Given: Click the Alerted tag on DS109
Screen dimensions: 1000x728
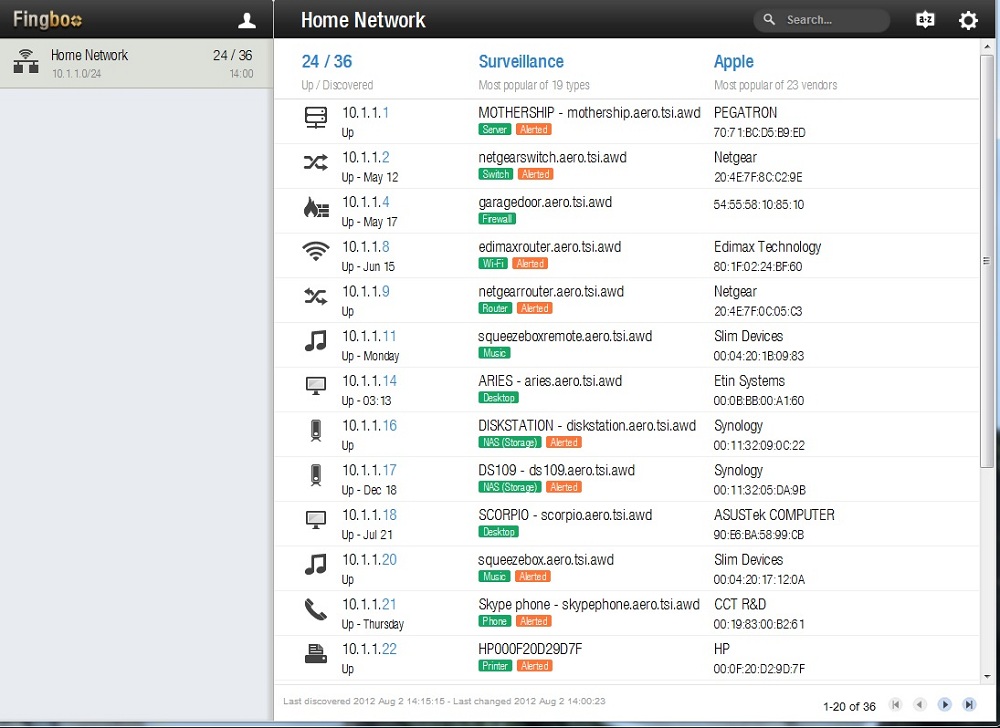Looking at the screenshot, I should [564, 486].
